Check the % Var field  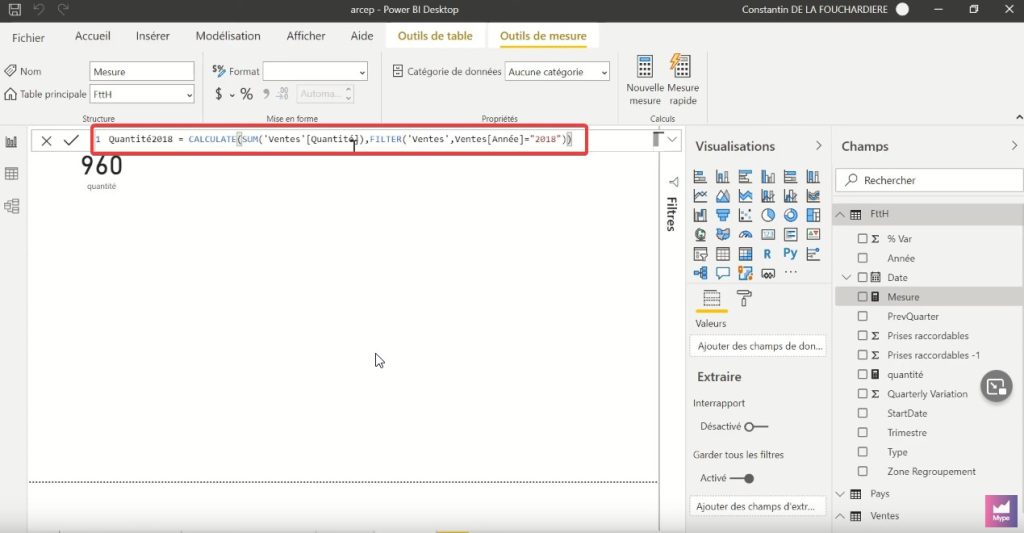tap(862, 239)
